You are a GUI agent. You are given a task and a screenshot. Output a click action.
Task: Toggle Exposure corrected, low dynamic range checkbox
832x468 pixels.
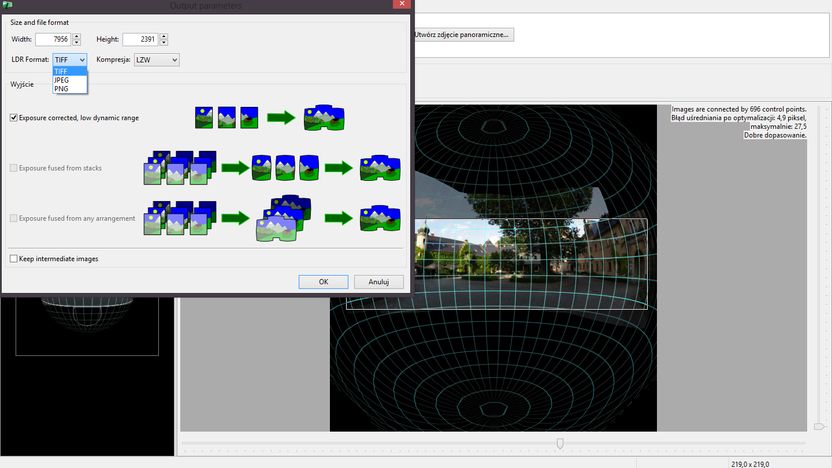pos(14,118)
